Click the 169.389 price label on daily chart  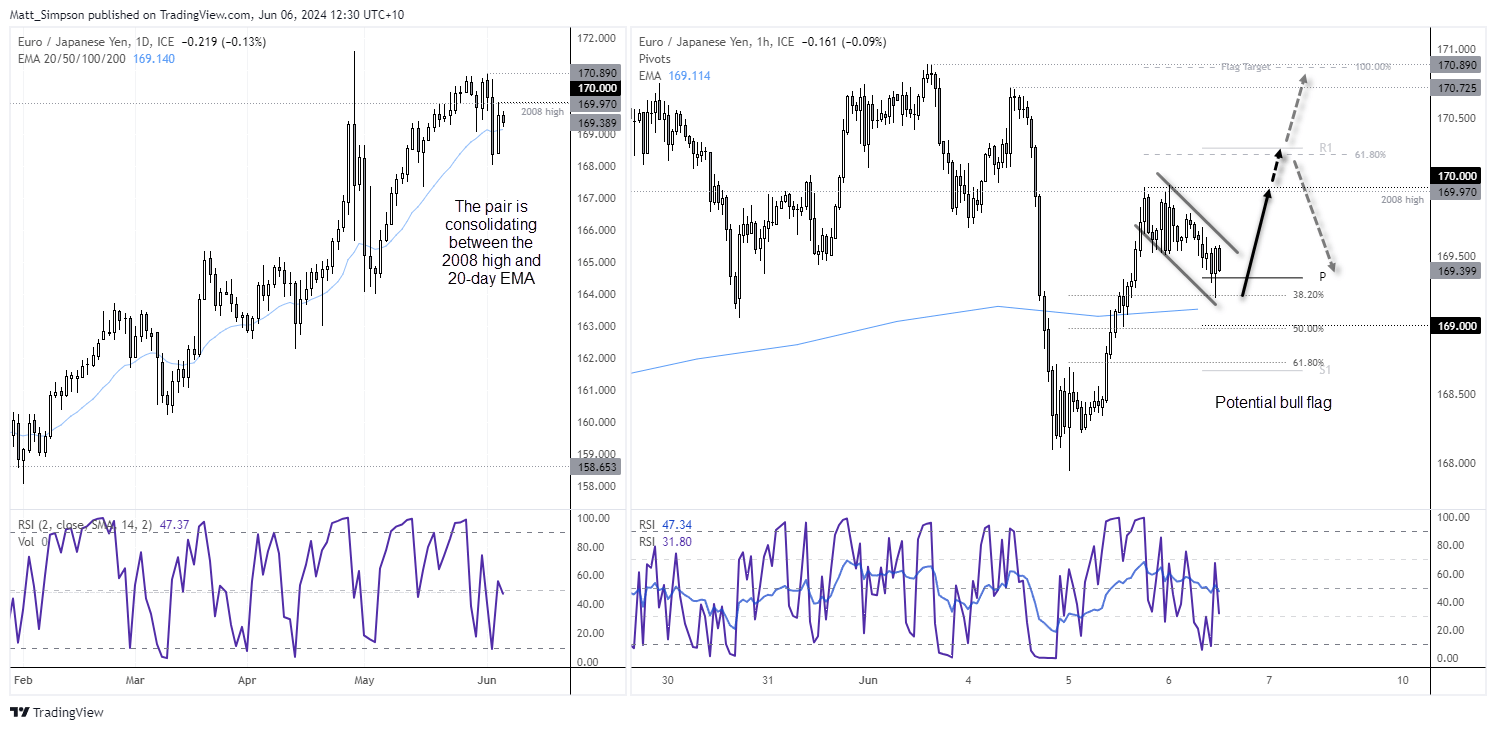[595, 122]
